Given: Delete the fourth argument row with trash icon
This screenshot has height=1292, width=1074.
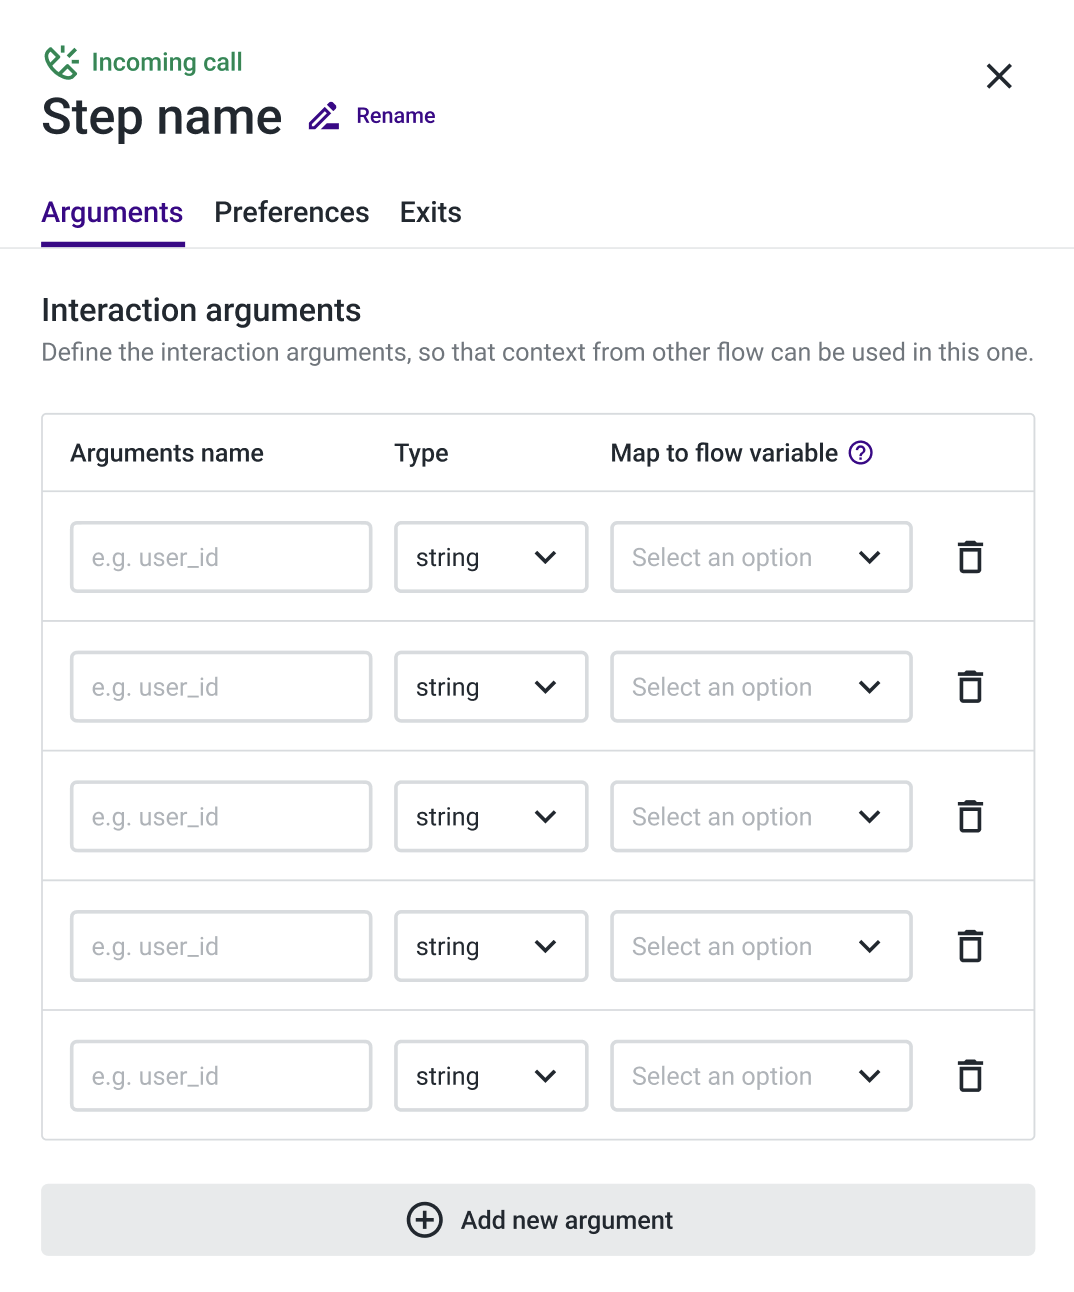Looking at the screenshot, I should 970,946.
